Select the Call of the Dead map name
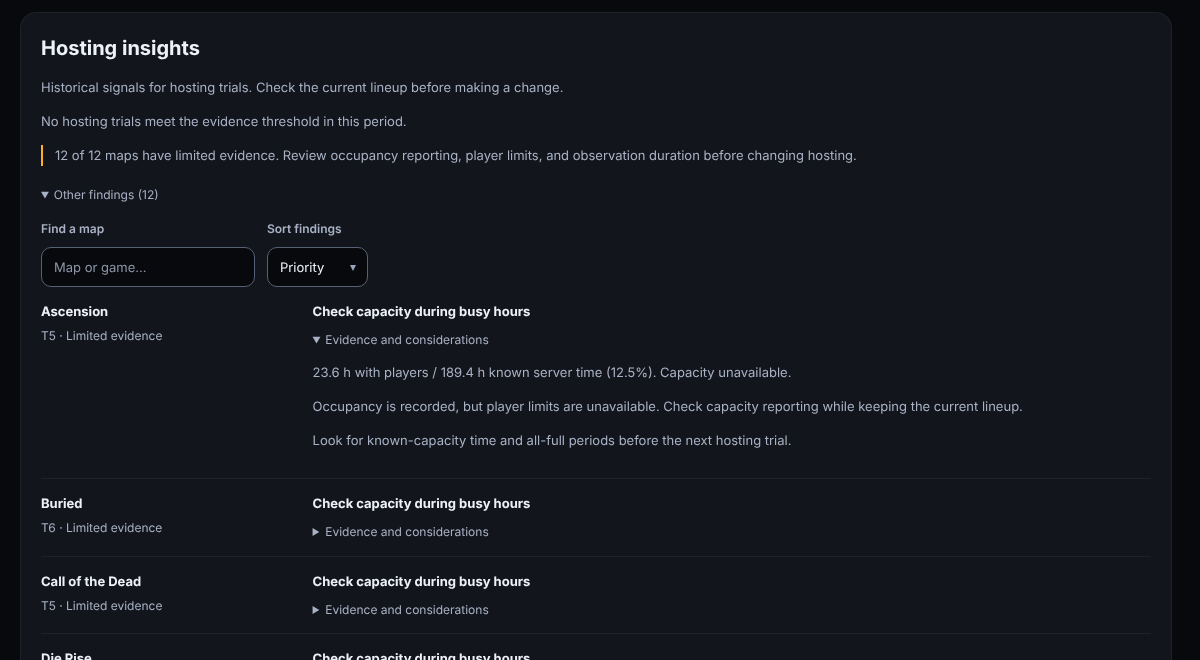 pos(91,582)
